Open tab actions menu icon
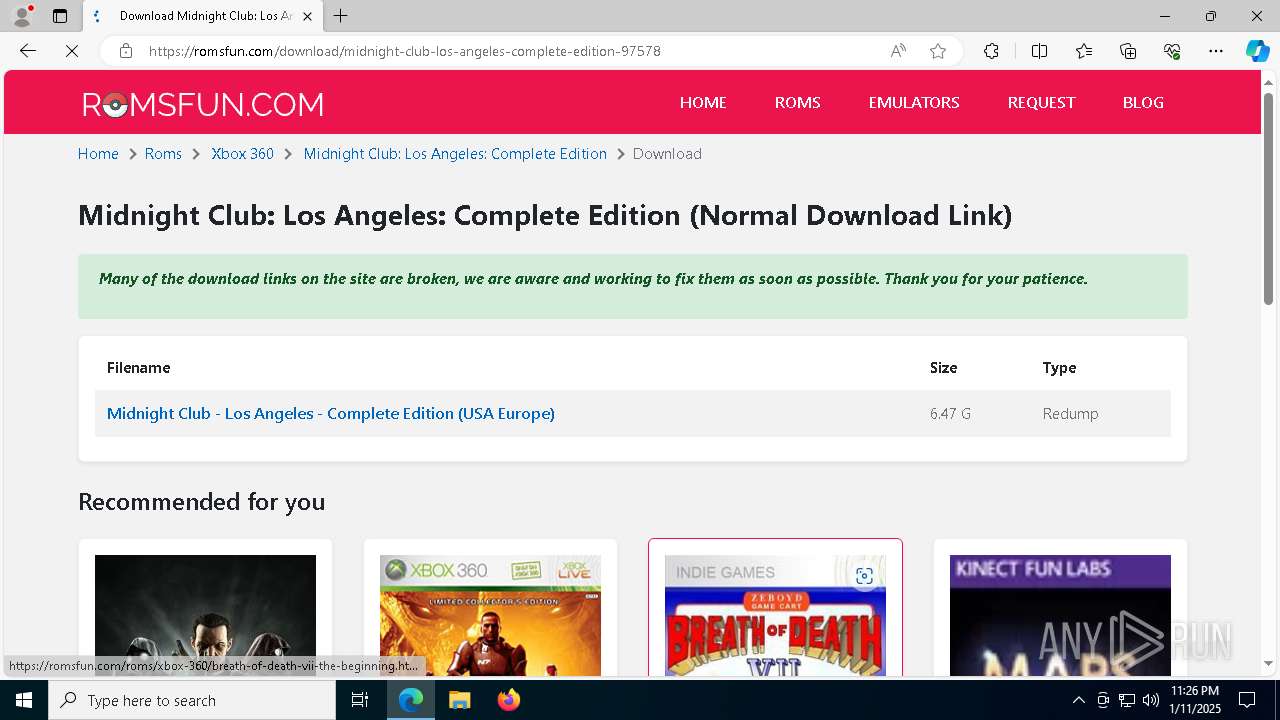 tap(60, 16)
